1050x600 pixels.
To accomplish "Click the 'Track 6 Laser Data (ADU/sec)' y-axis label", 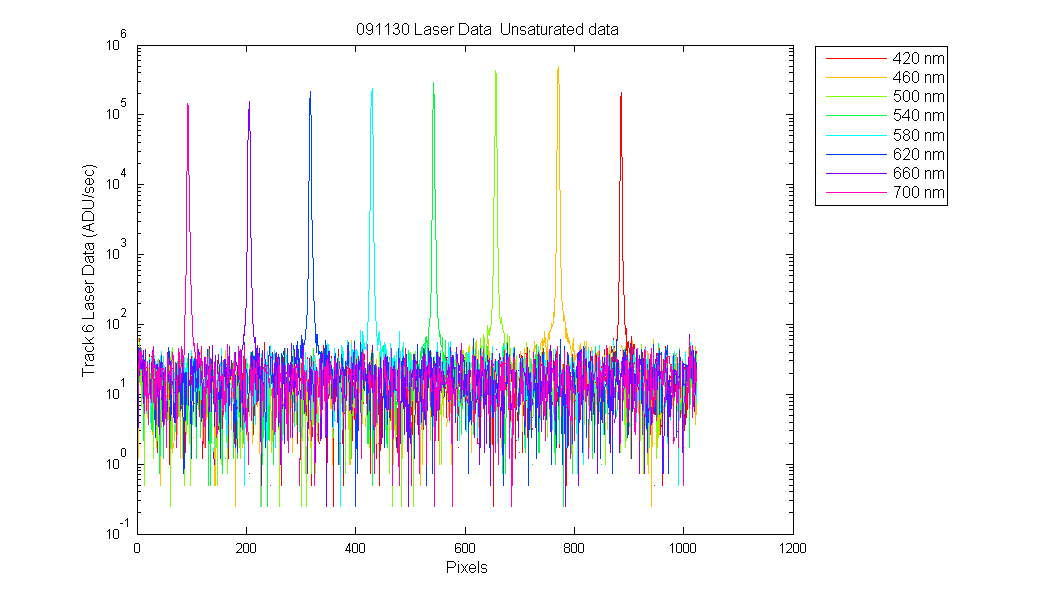I will [x=89, y=271].
